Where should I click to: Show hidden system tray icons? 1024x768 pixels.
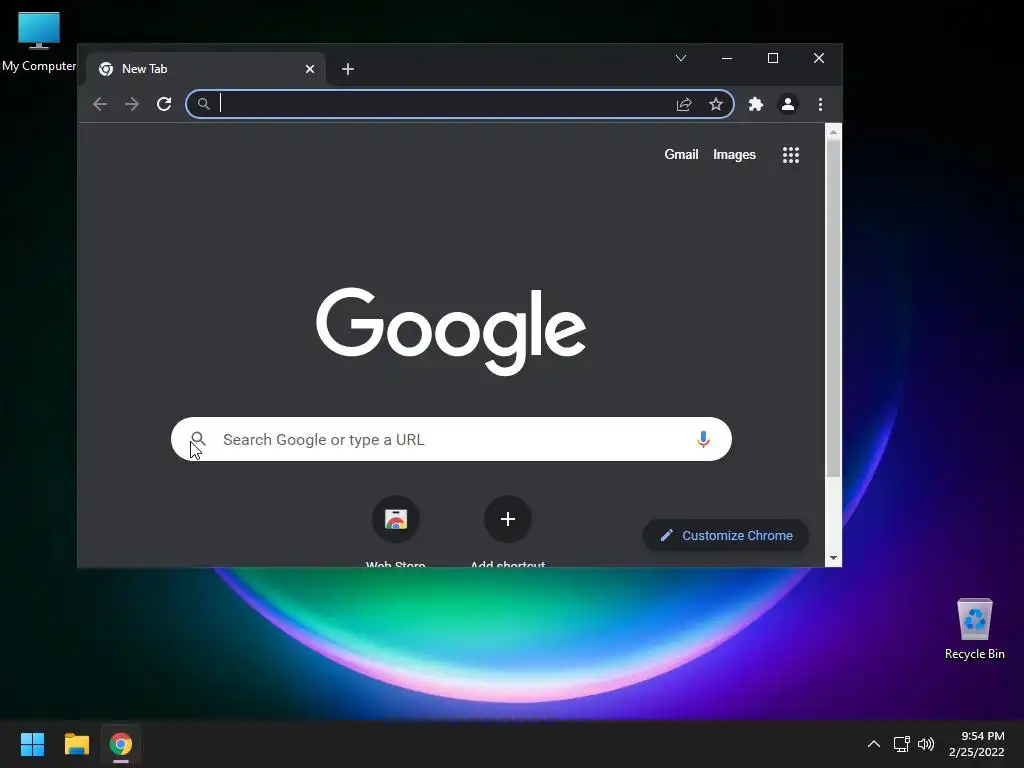pyautogui.click(x=873, y=744)
